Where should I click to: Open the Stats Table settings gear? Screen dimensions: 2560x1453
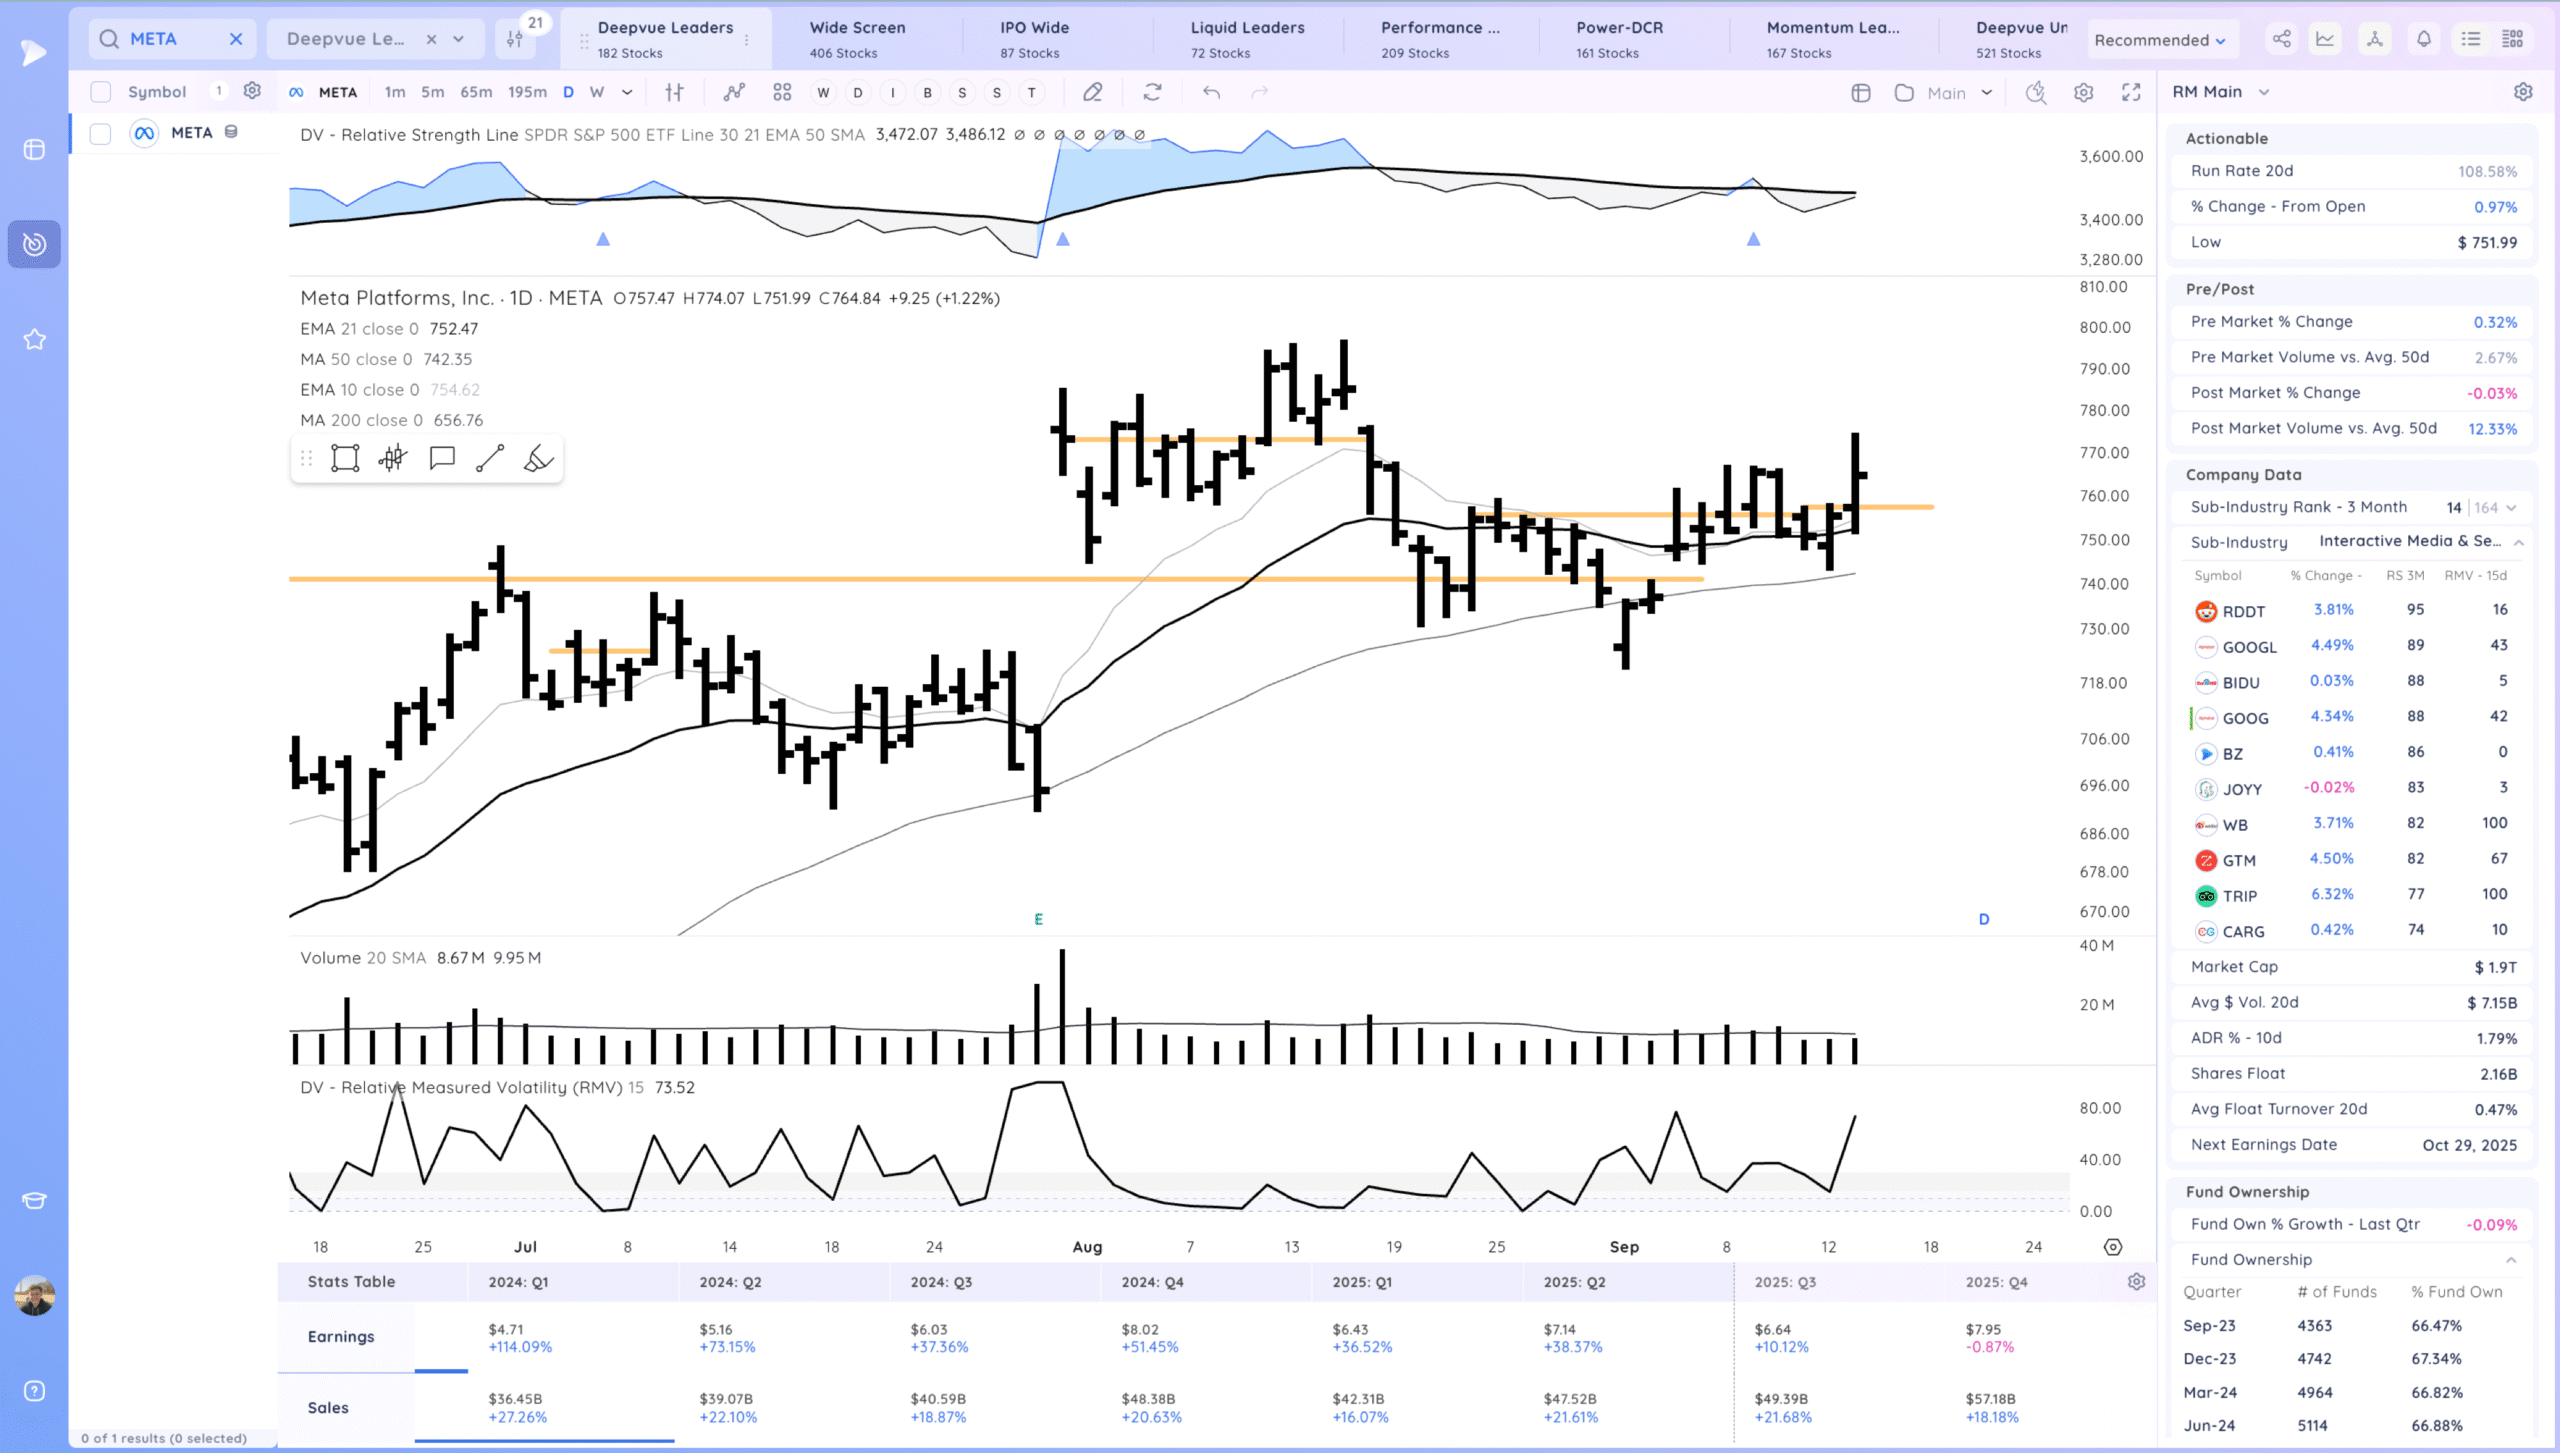[x=2136, y=1282]
